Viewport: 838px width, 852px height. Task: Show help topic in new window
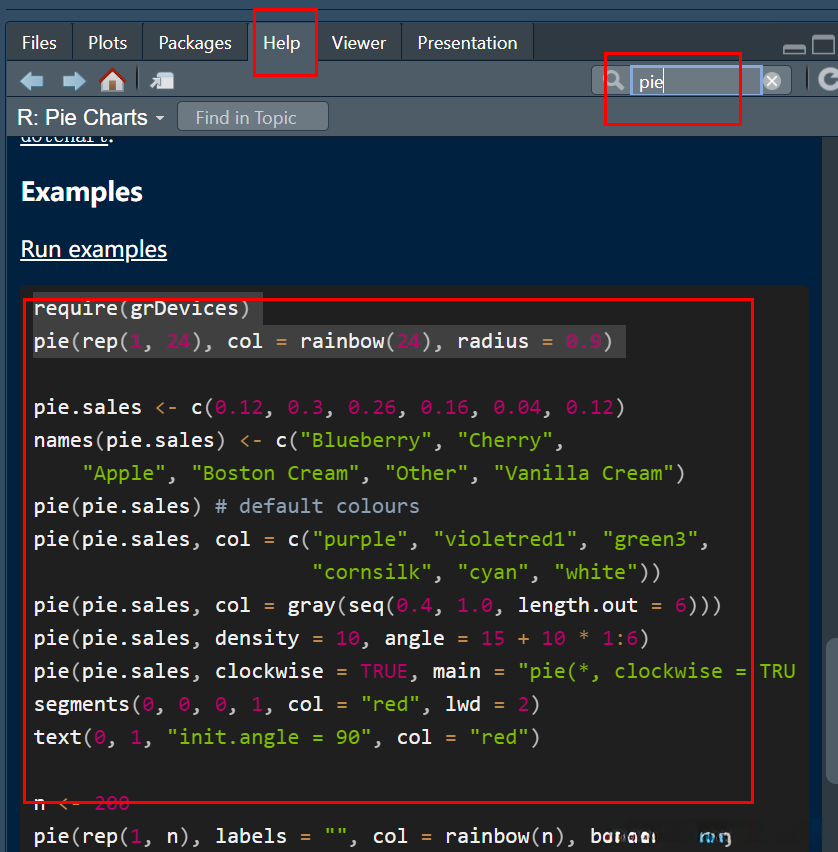[x=162, y=81]
